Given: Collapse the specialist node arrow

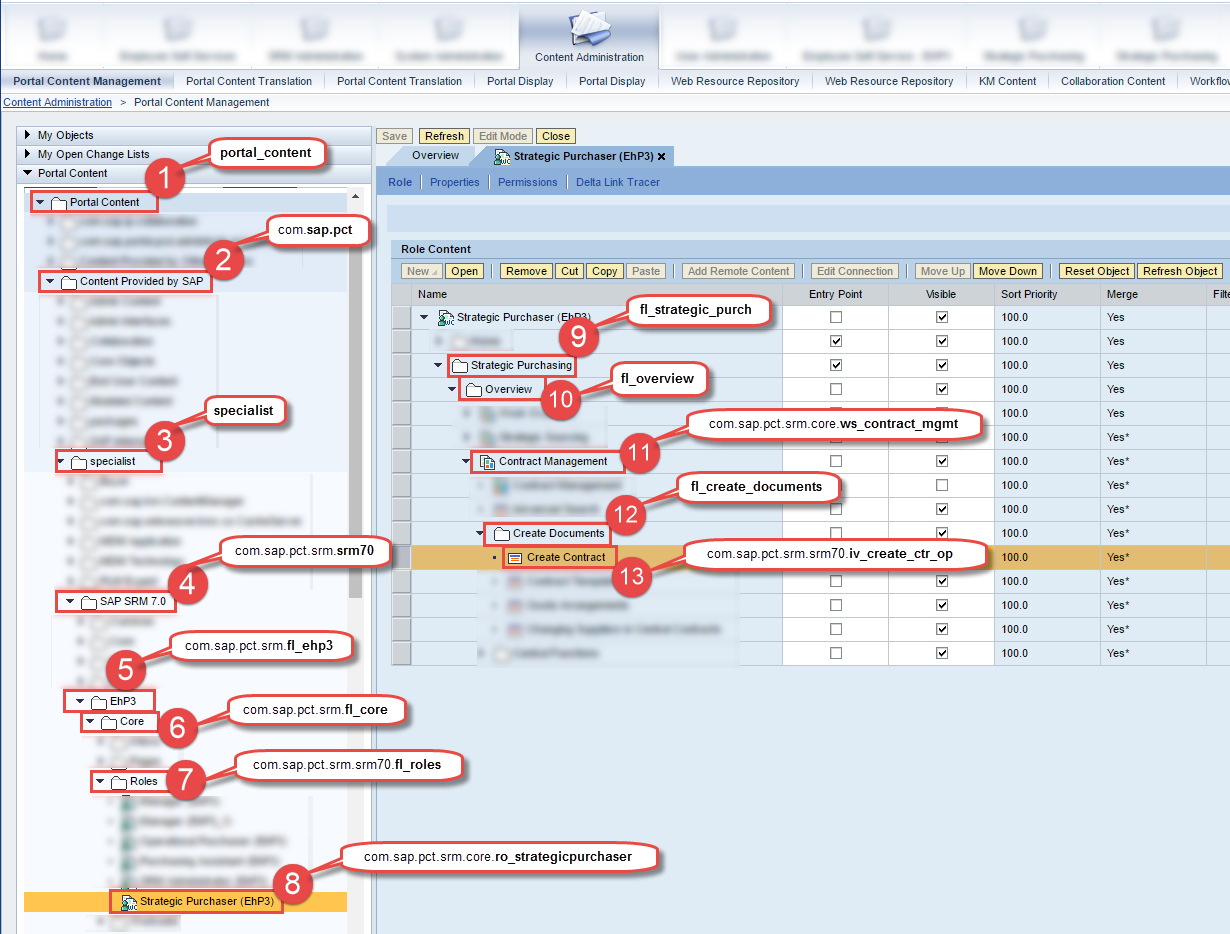Looking at the screenshot, I should (x=60, y=462).
